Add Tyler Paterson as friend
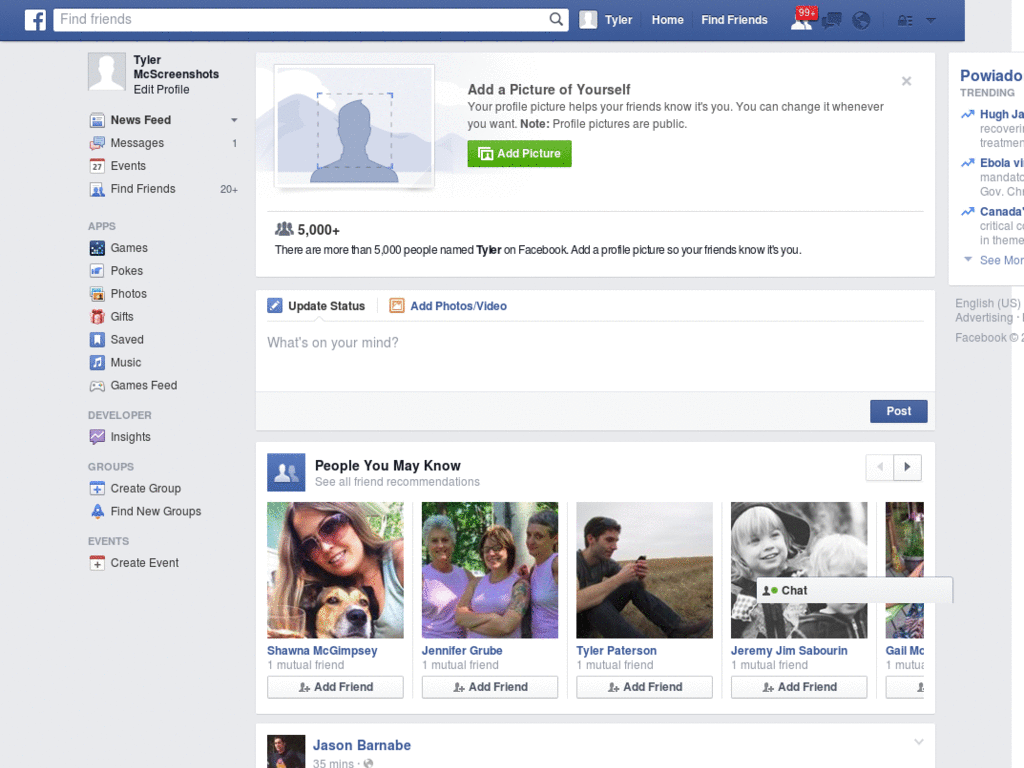 pos(645,687)
